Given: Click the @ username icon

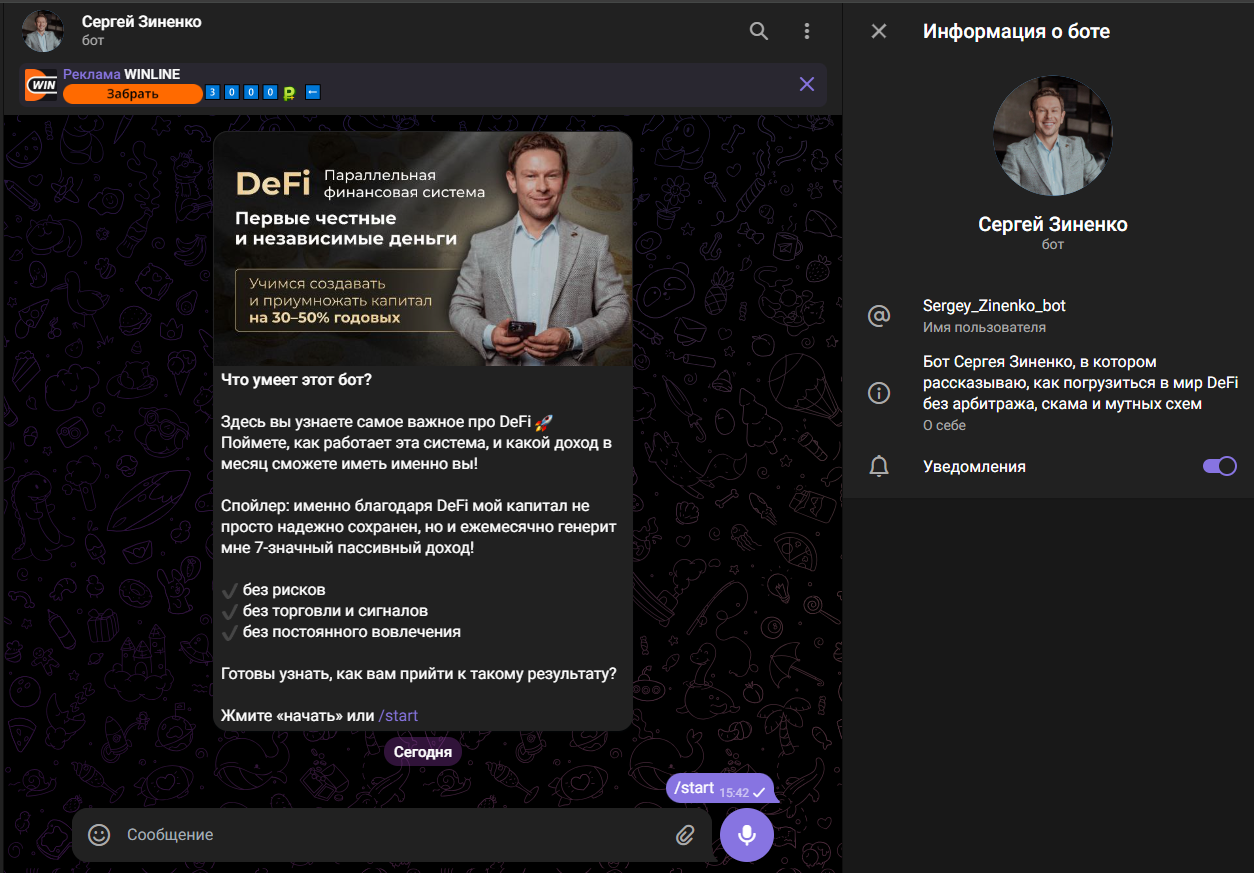Looking at the screenshot, I should click(x=879, y=316).
